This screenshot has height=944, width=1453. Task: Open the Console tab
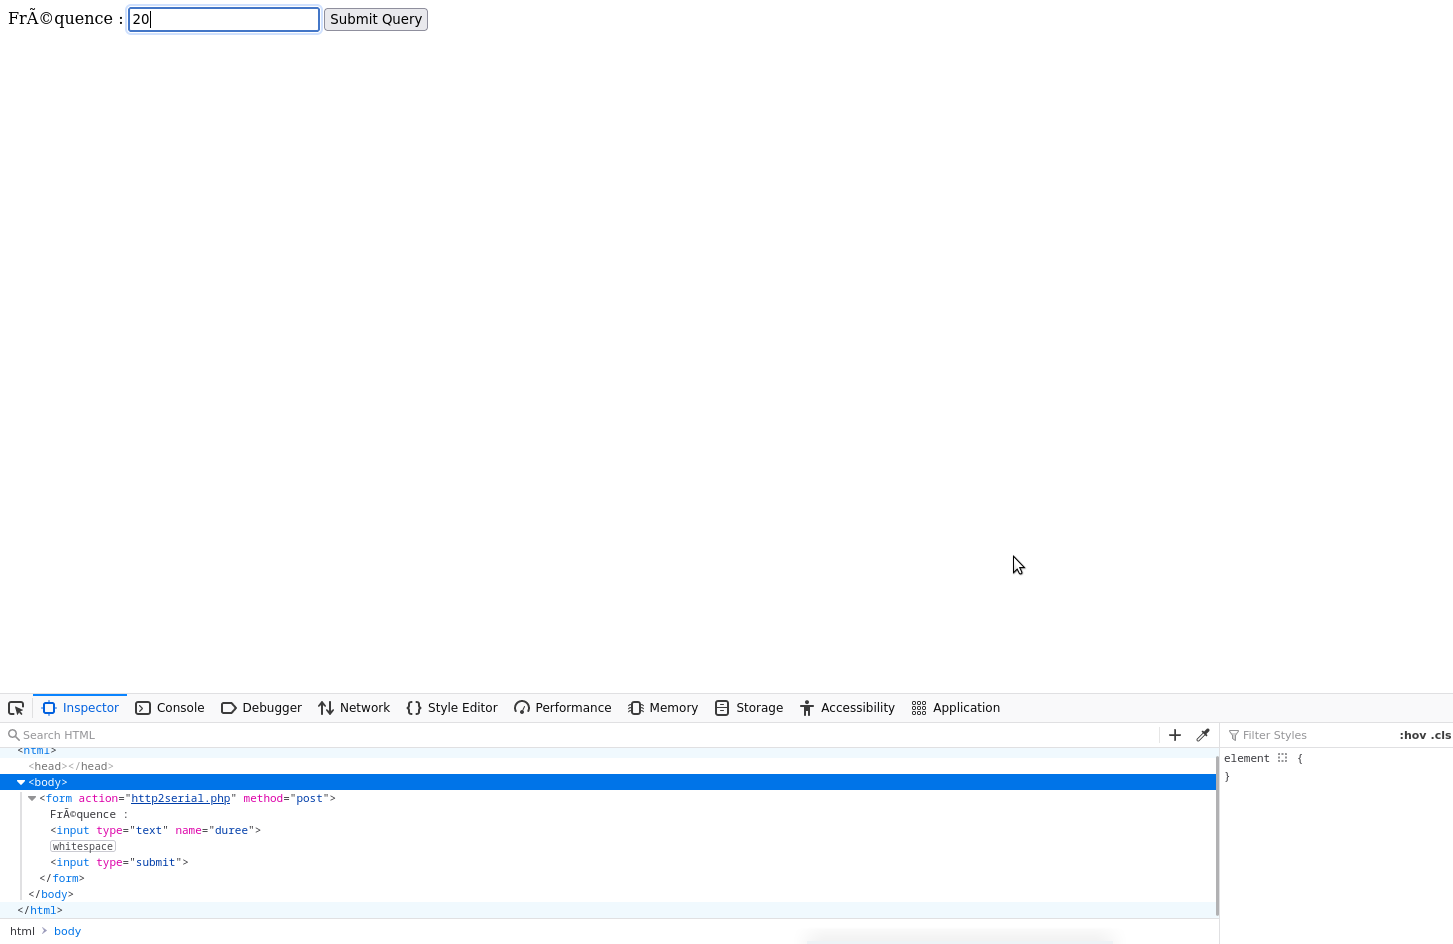point(170,708)
